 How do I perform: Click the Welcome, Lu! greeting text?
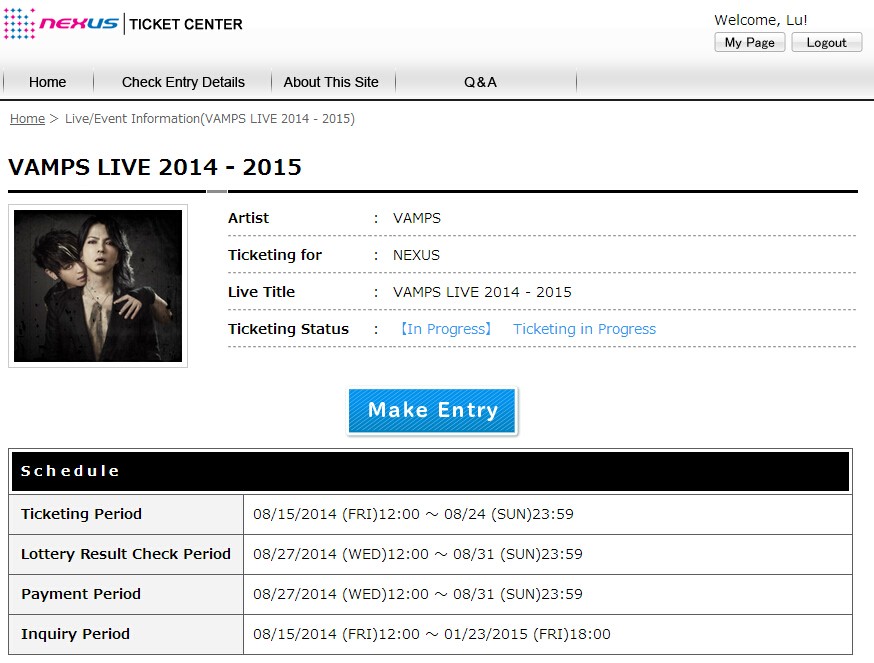[760, 20]
